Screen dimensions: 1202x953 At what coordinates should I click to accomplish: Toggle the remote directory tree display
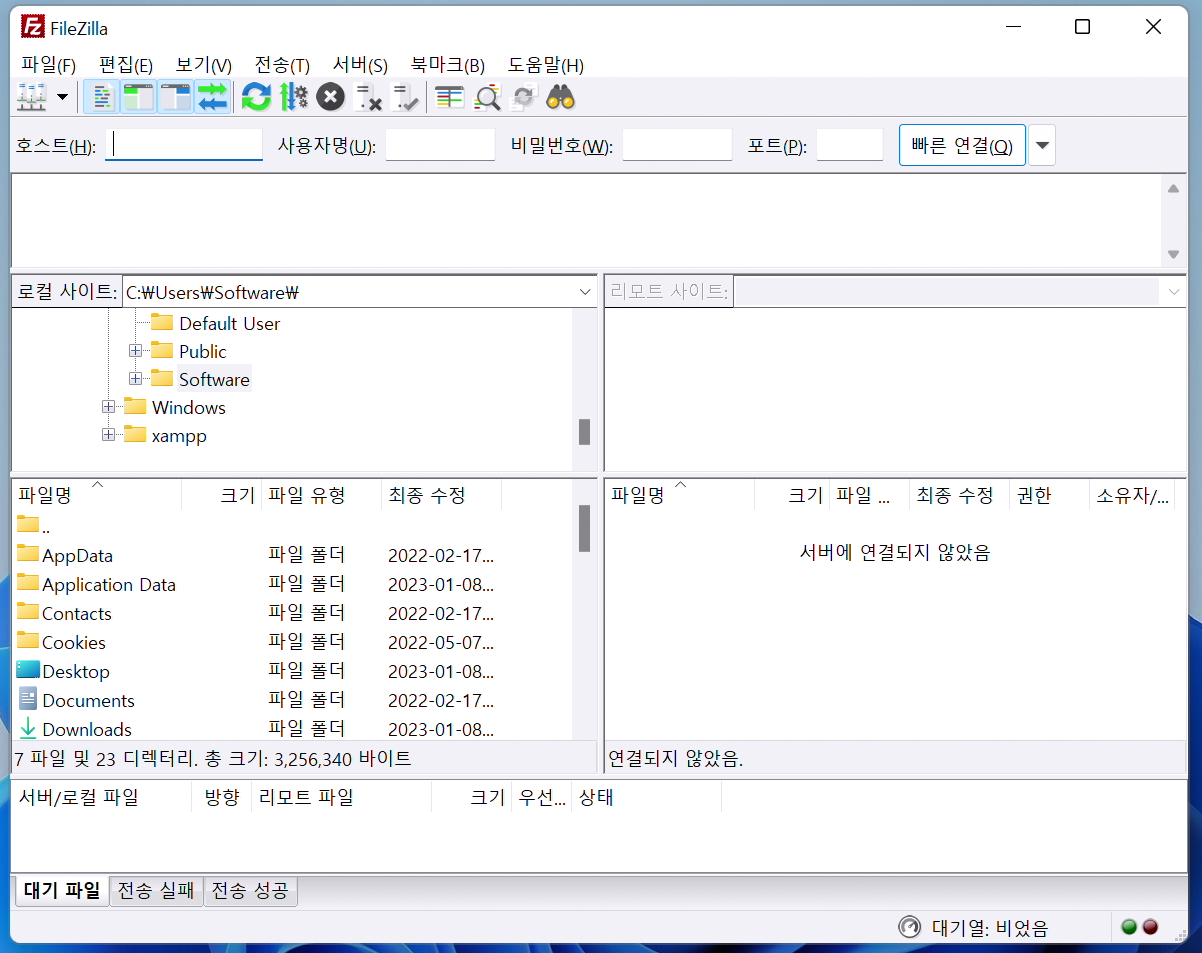[175, 97]
